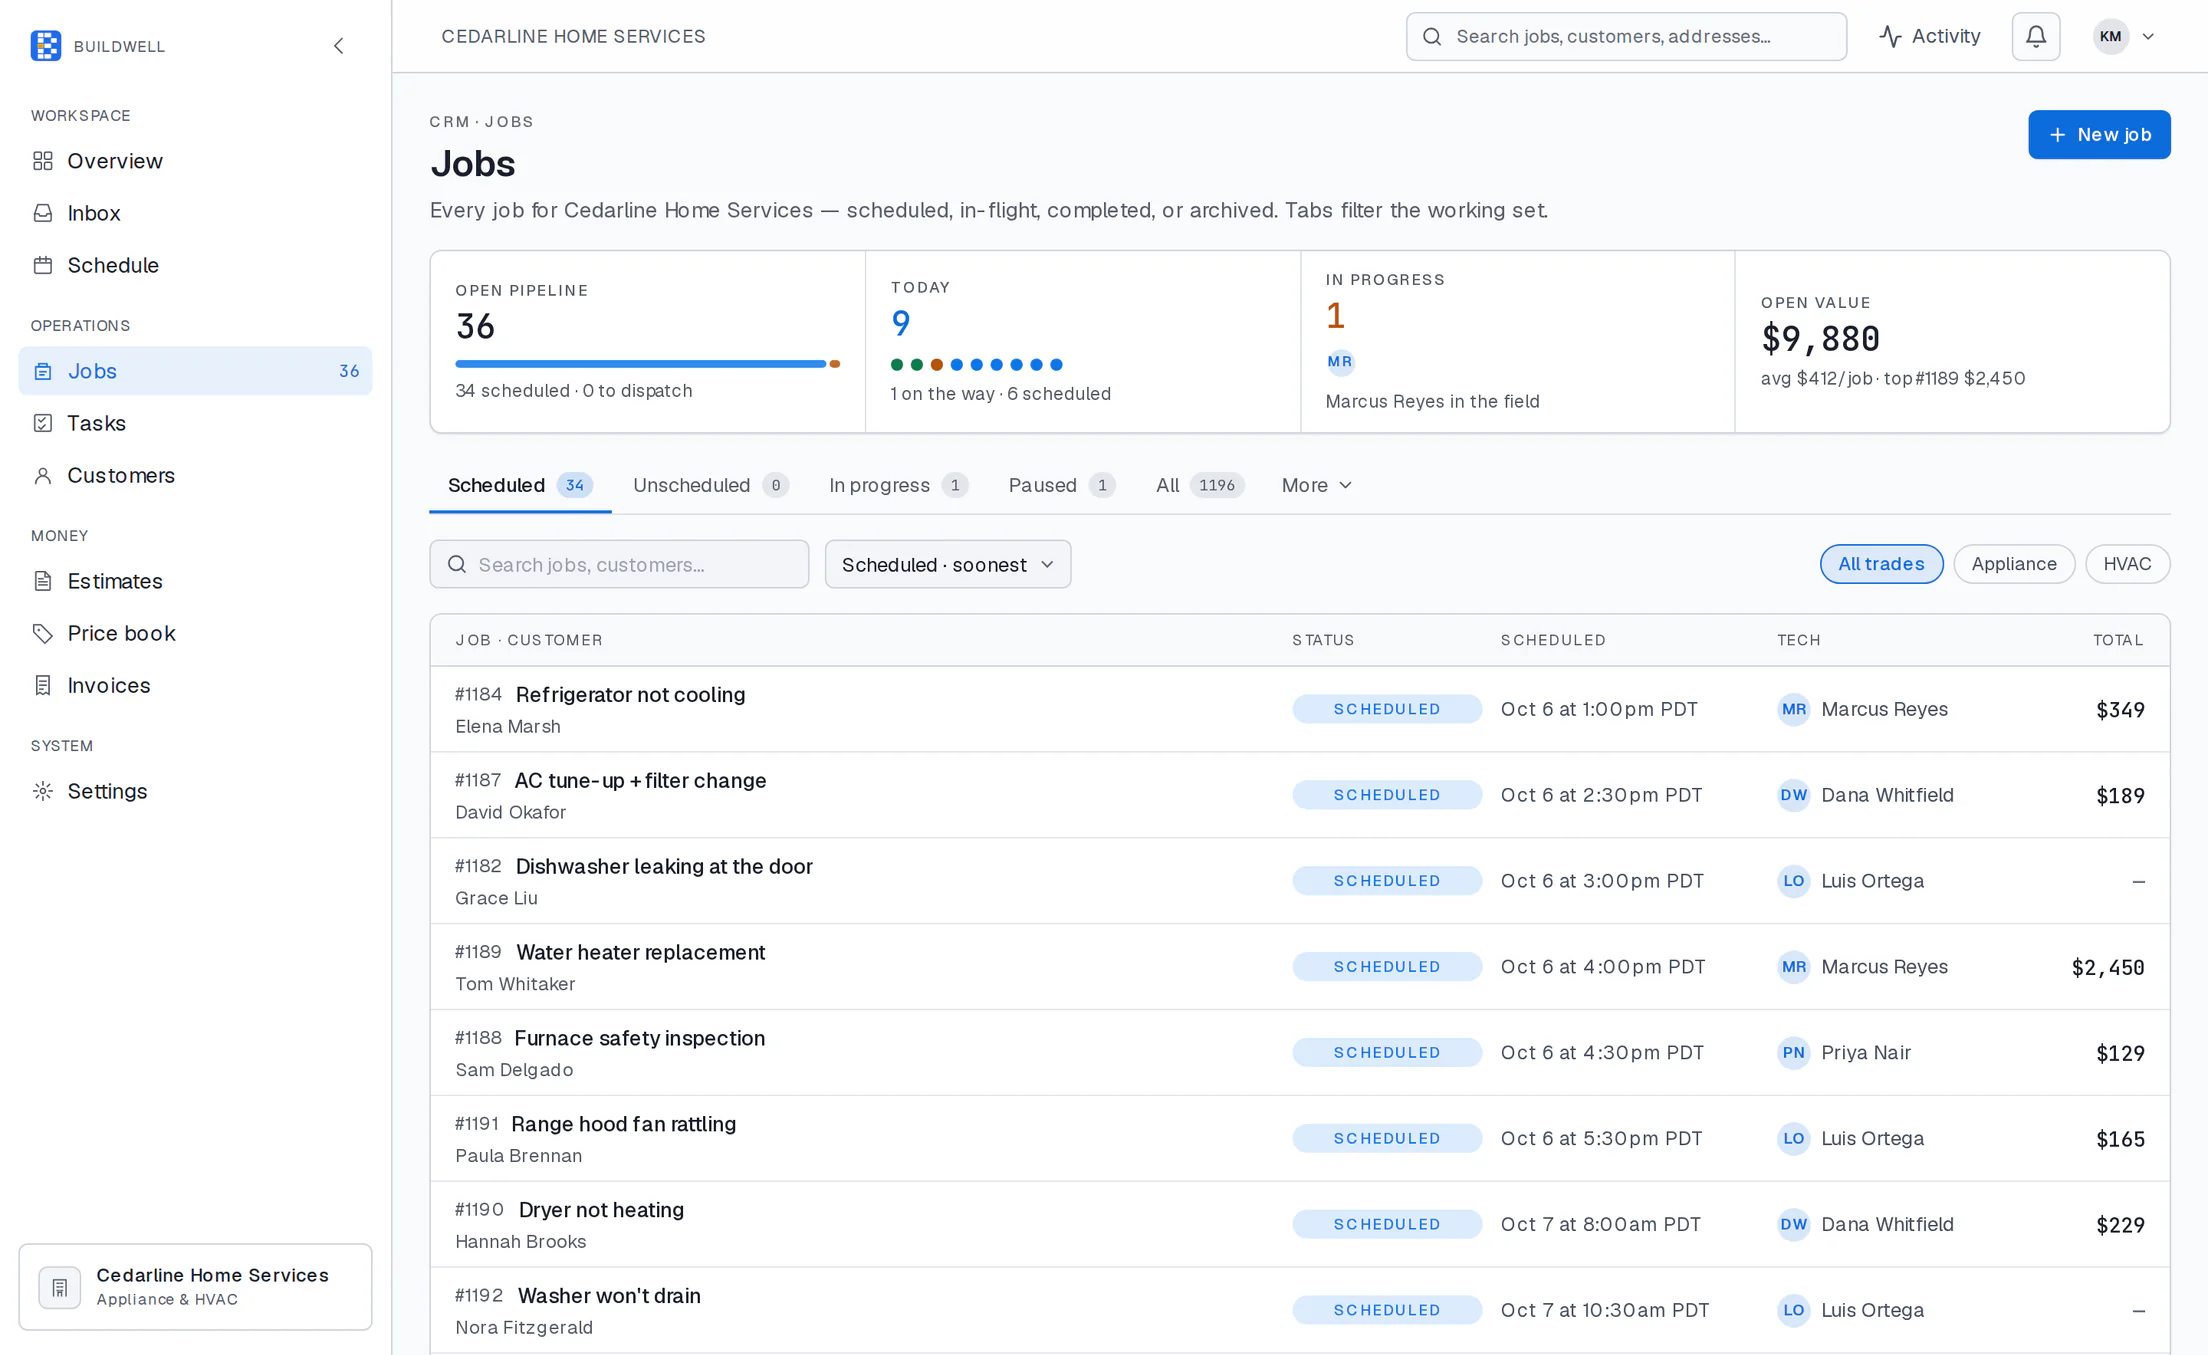Click the Estimates document icon

[x=43, y=581]
